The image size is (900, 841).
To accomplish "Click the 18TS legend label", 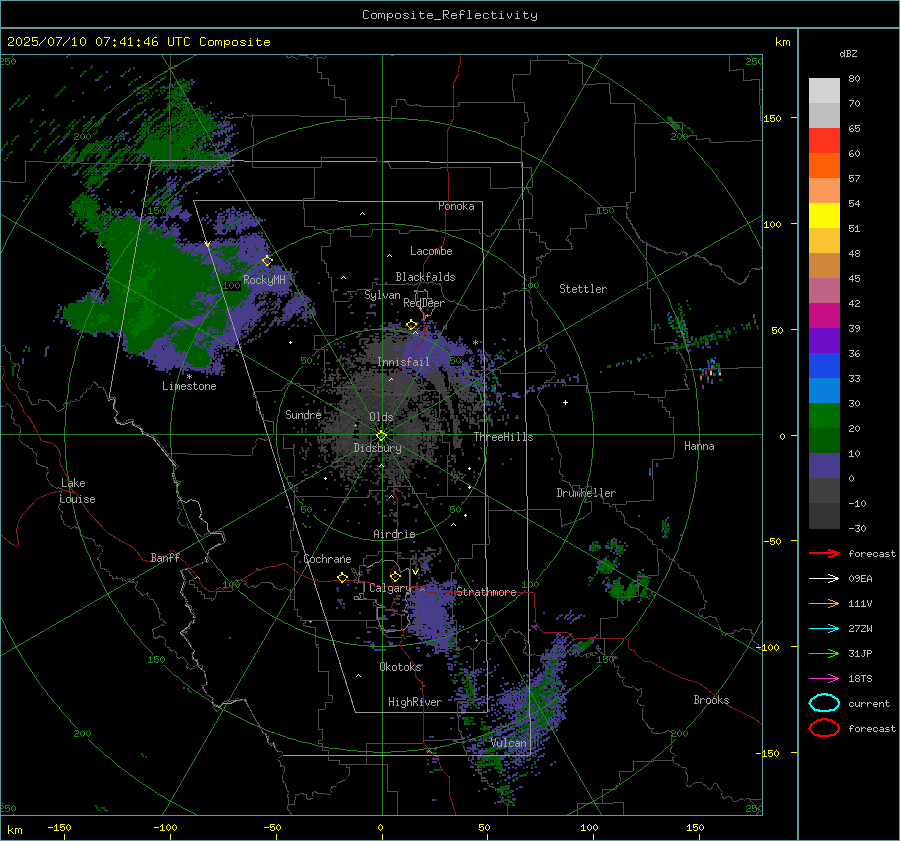I will [860, 679].
